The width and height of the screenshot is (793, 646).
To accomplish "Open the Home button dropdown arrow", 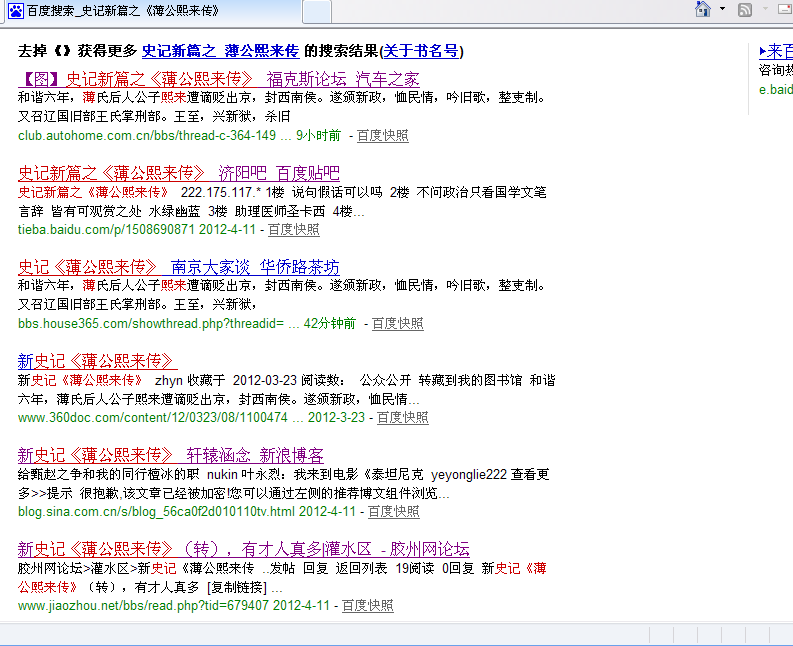I will point(722,10).
